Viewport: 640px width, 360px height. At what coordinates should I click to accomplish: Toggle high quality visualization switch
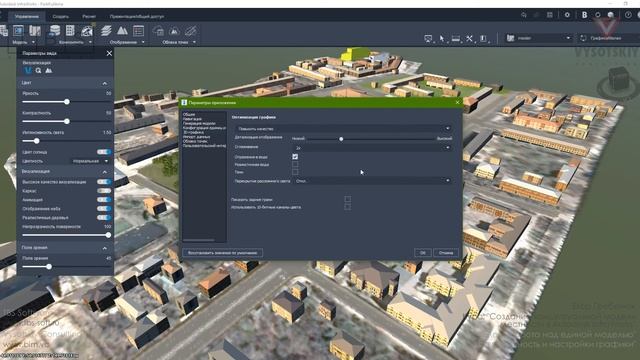pyautogui.click(x=104, y=182)
